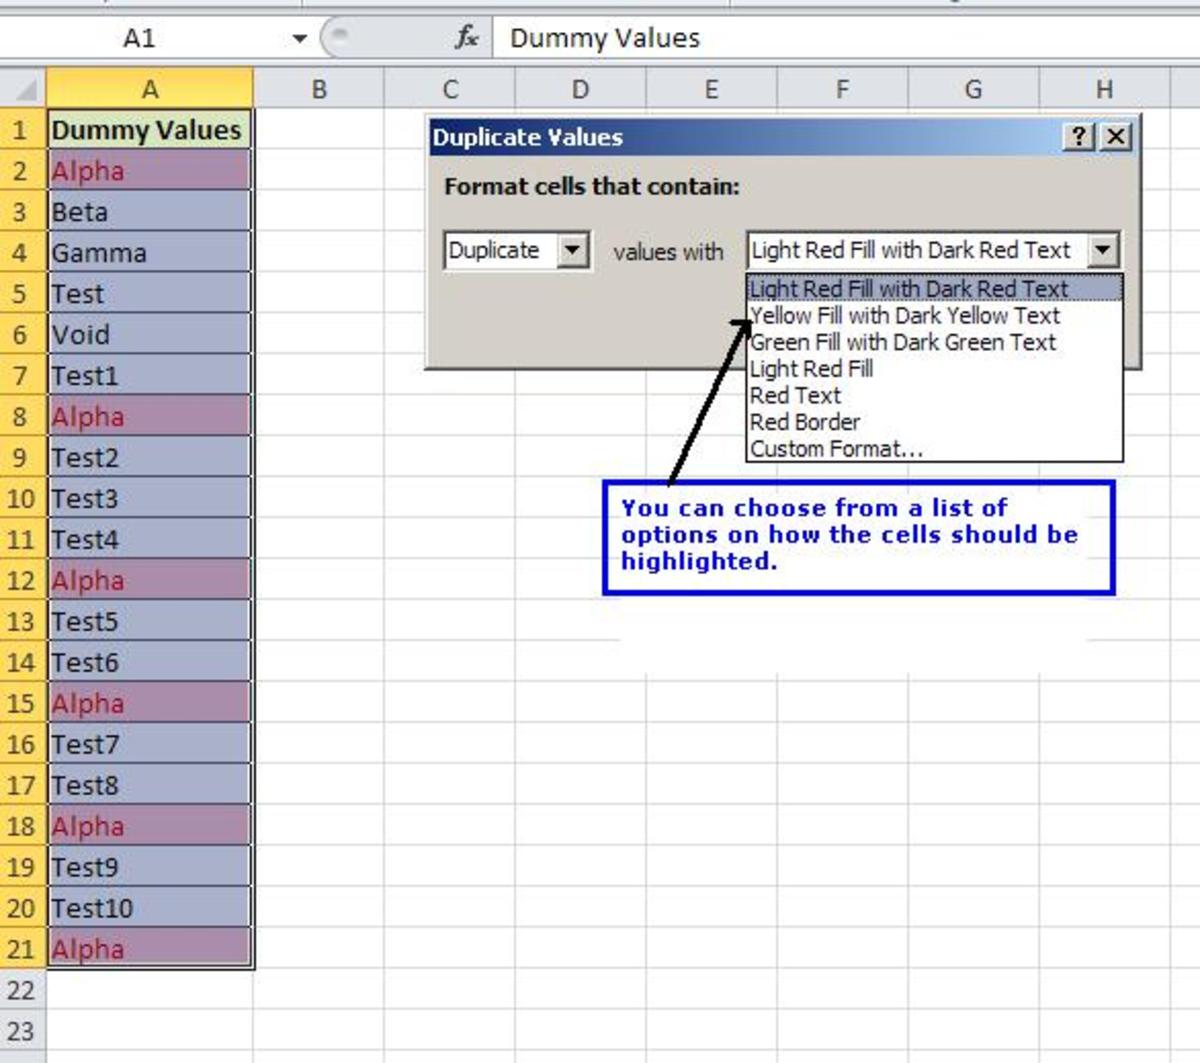1200x1063 pixels.
Task: Click the Select All corner button above row 1
Action: tap(20, 88)
